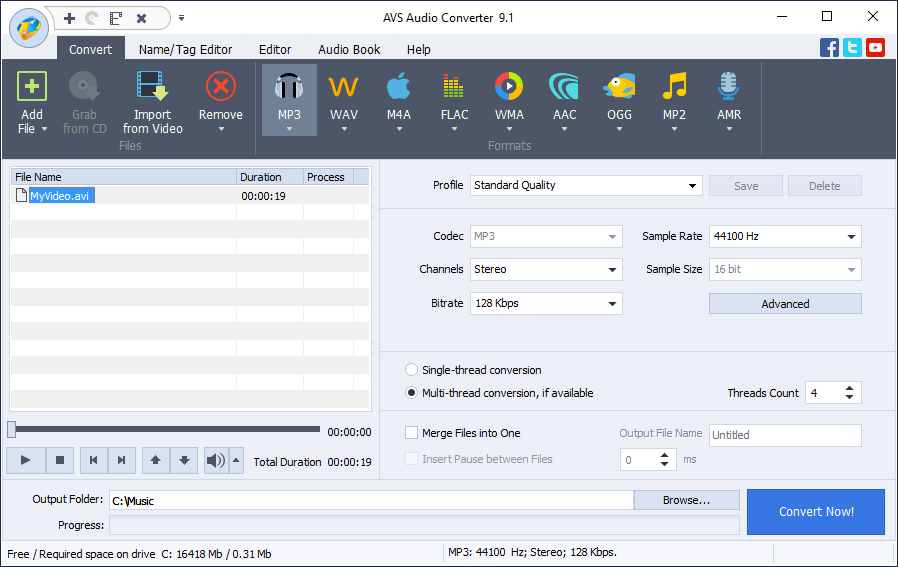Pick the AMR microphone format
Viewport: 898px width, 567px height.
(x=729, y=88)
